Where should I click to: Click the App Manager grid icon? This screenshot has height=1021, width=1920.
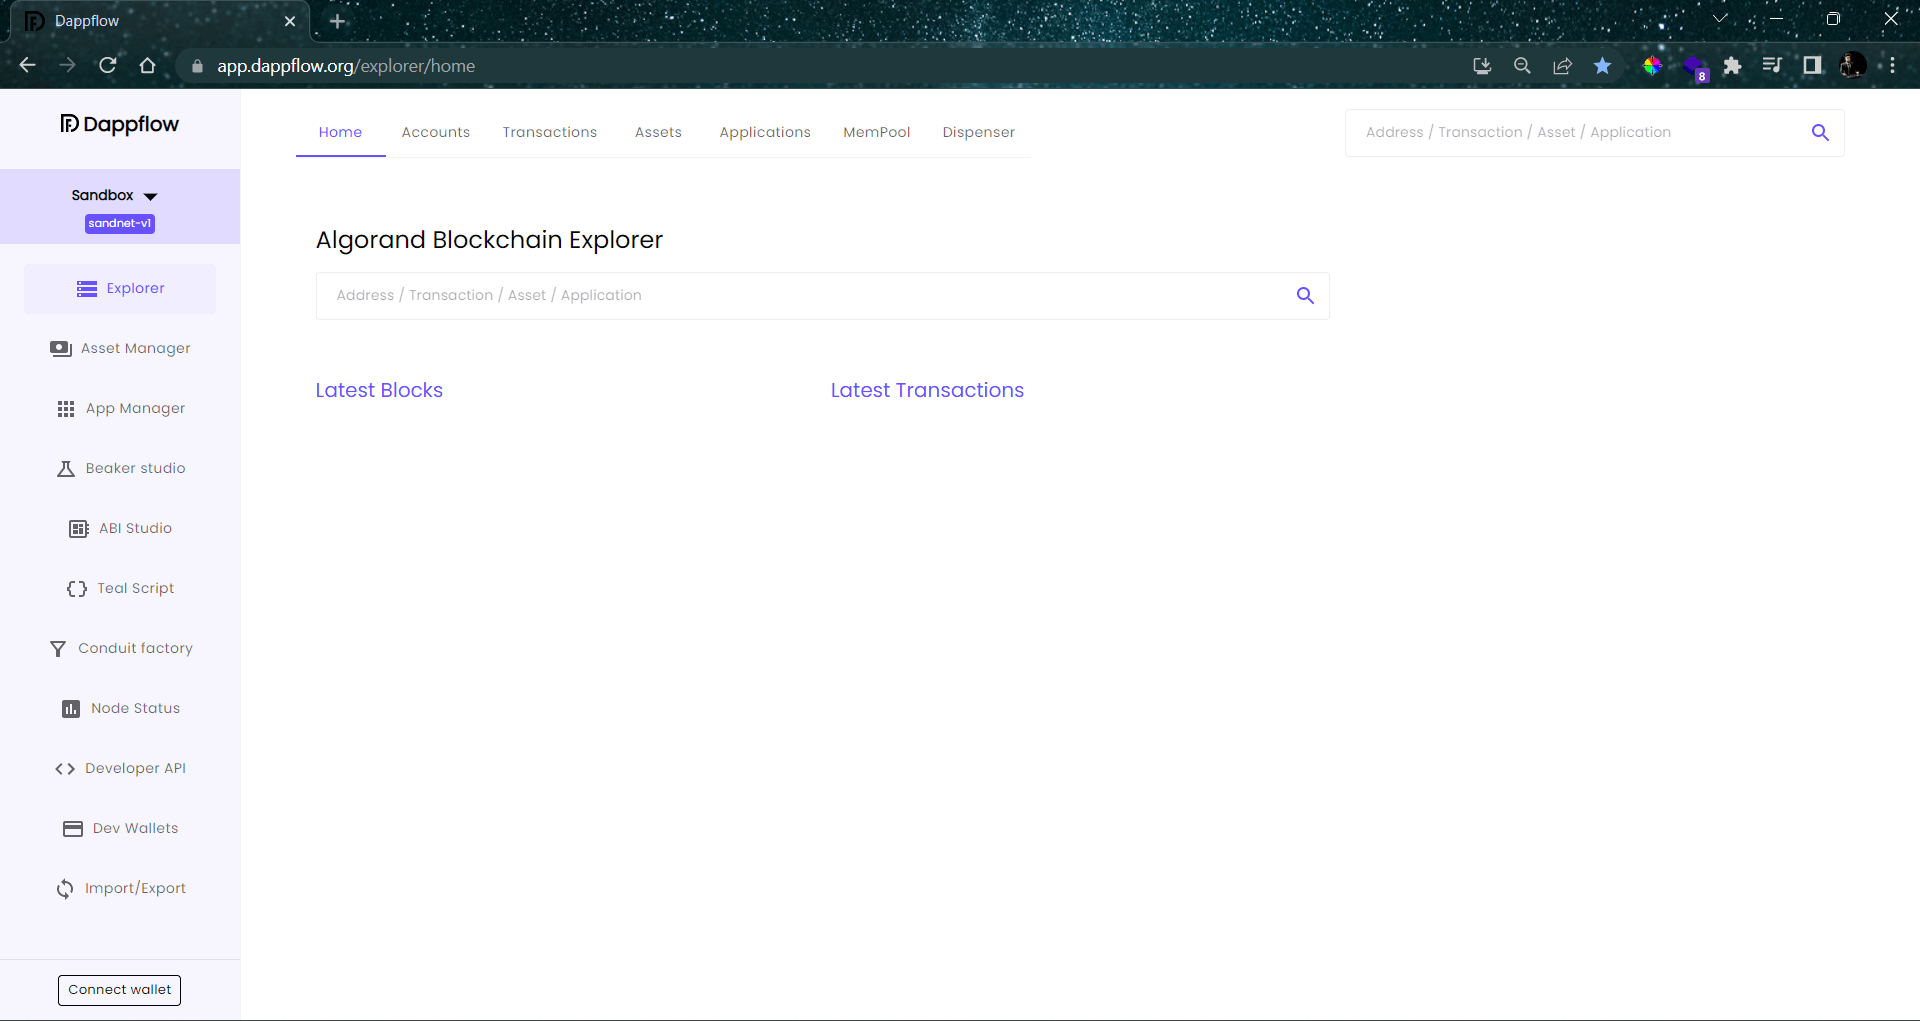[x=66, y=409]
